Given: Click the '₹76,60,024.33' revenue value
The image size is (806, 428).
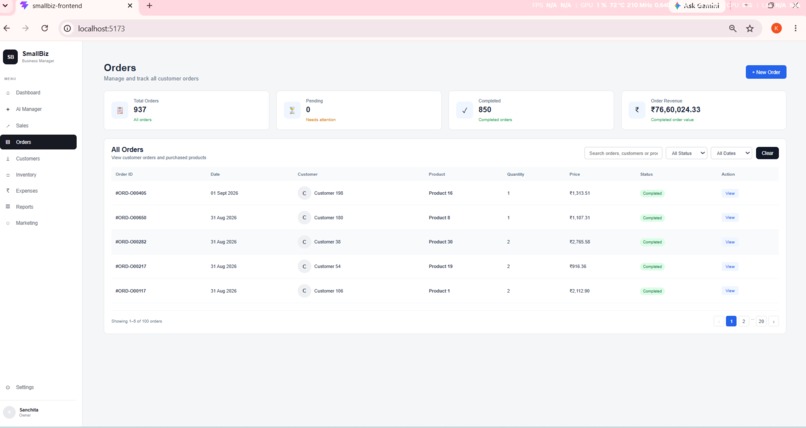Looking at the screenshot, I should pos(675,109).
